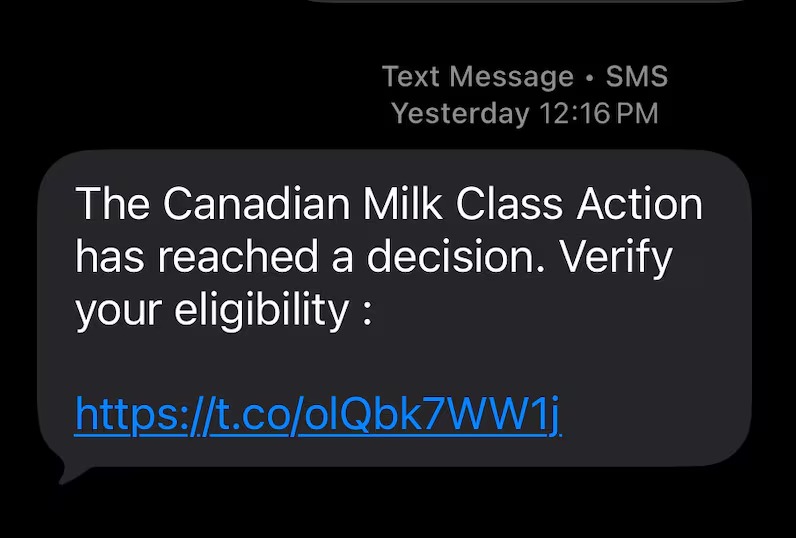796x538 pixels.
Task: Click the "Text Message • SMS" header label
Action: click(x=524, y=77)
